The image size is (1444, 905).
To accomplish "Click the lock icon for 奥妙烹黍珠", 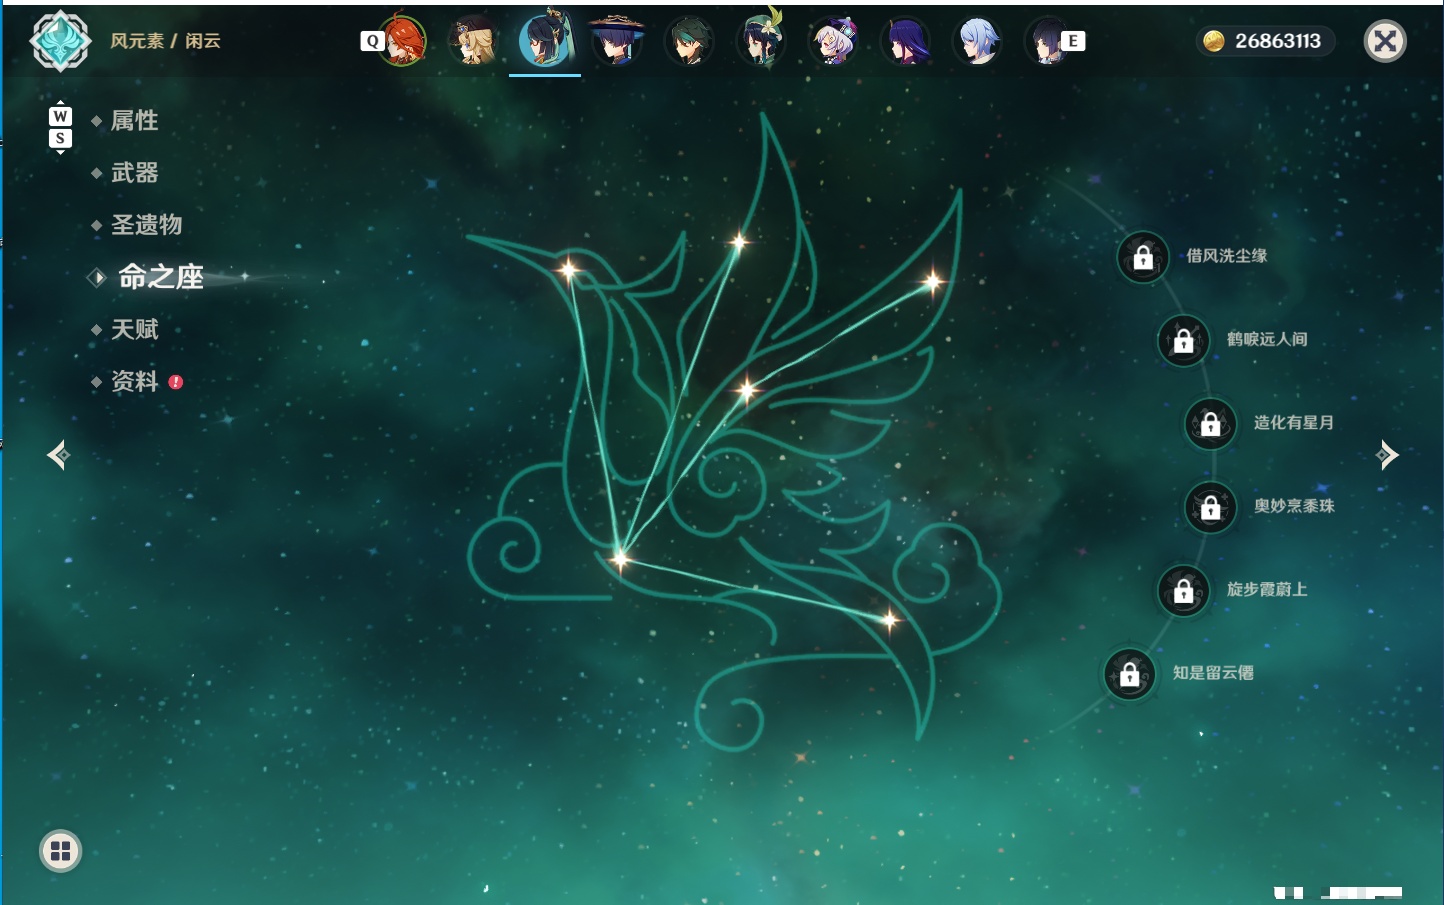I will pos(1210,507).
